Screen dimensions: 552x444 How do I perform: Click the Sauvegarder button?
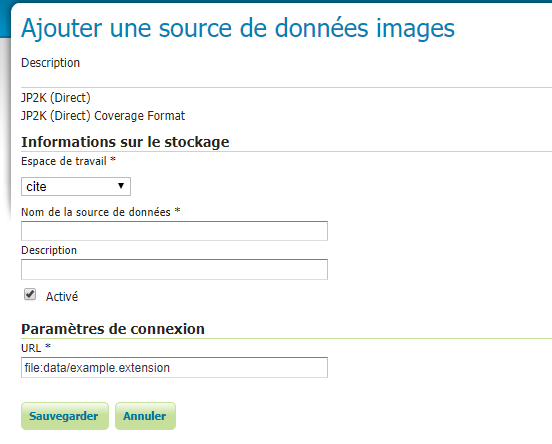(65, 416)
